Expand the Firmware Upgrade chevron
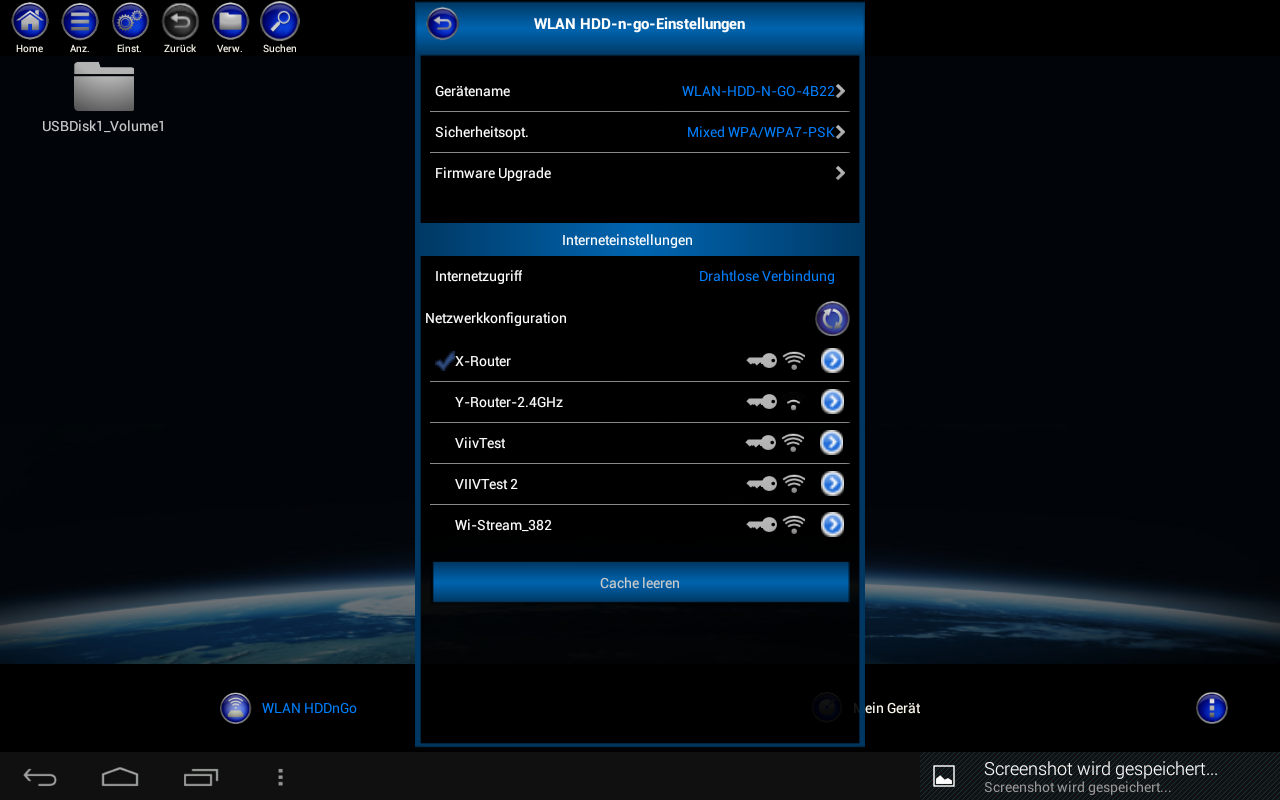 tap(840, 173)
